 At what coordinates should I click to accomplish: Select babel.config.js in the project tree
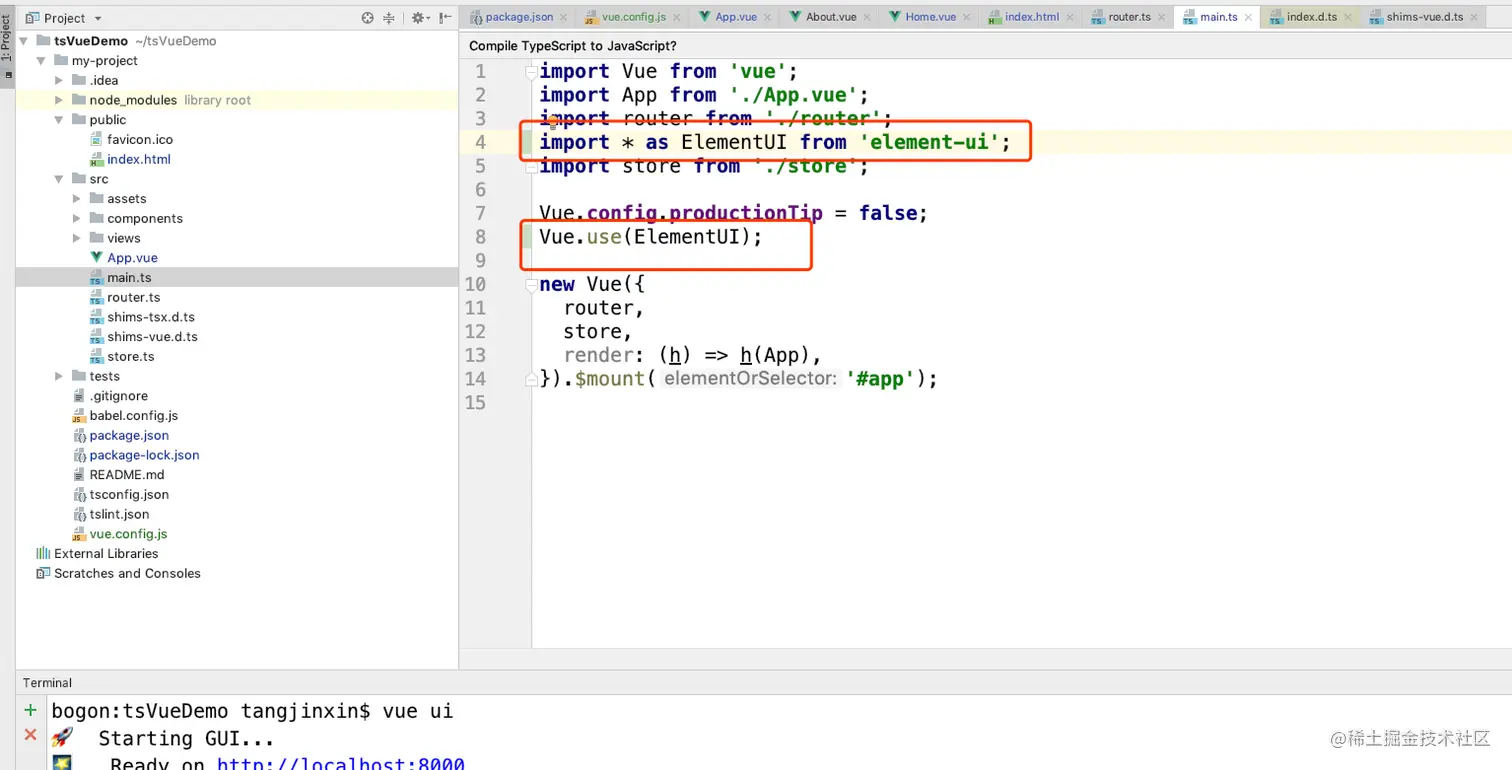(x=133, y=415)
